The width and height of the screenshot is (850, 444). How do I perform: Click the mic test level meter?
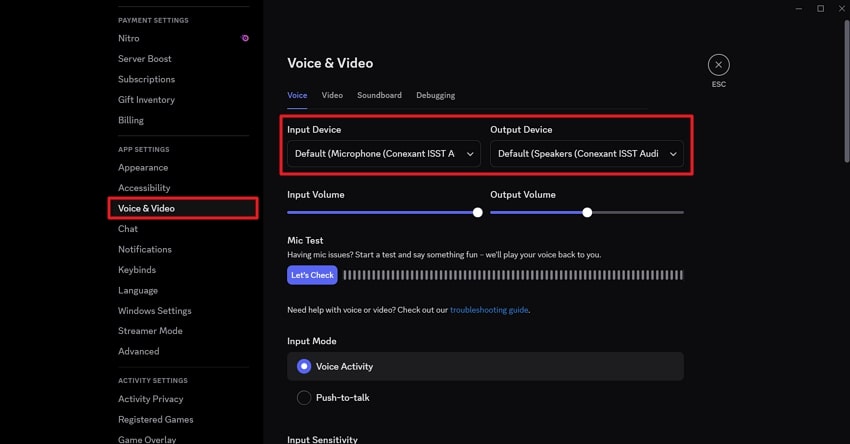tap(513, 275)
